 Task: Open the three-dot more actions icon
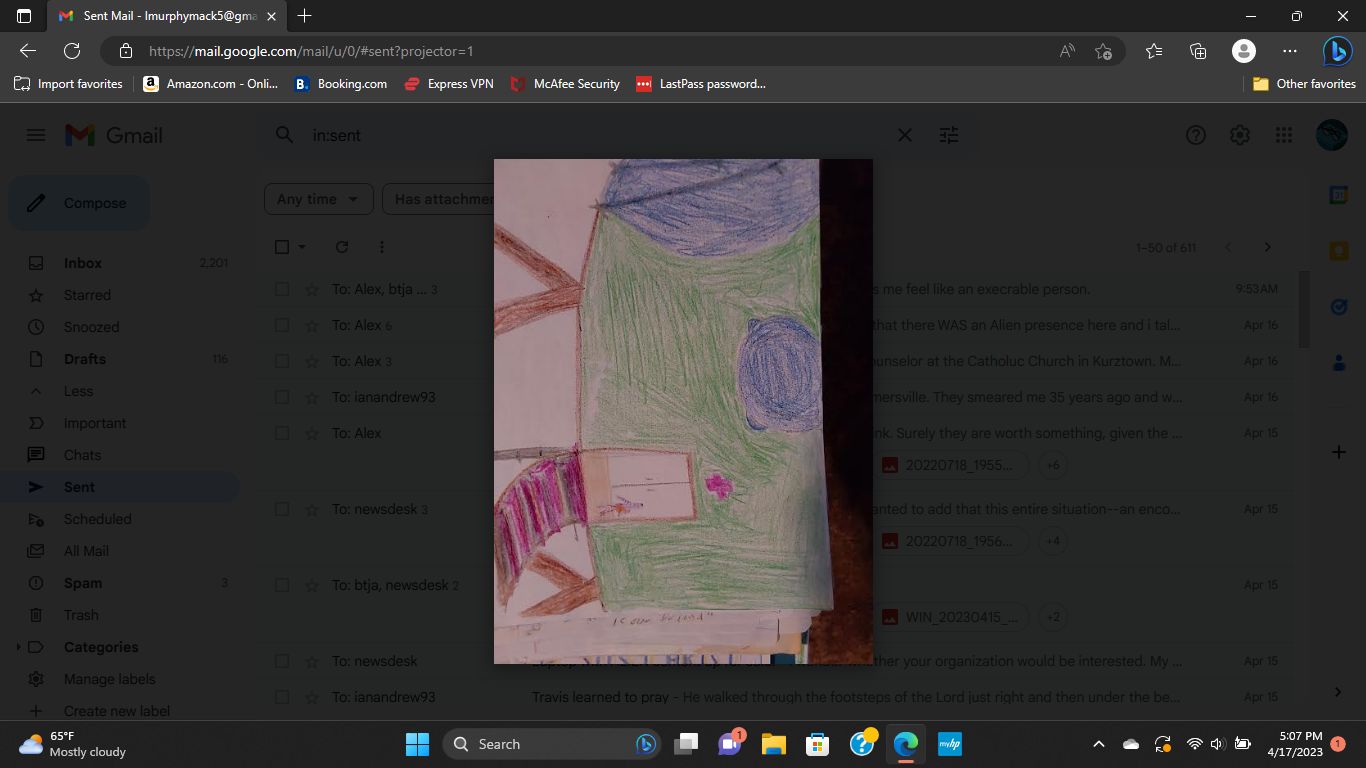[x=381, y=247]
